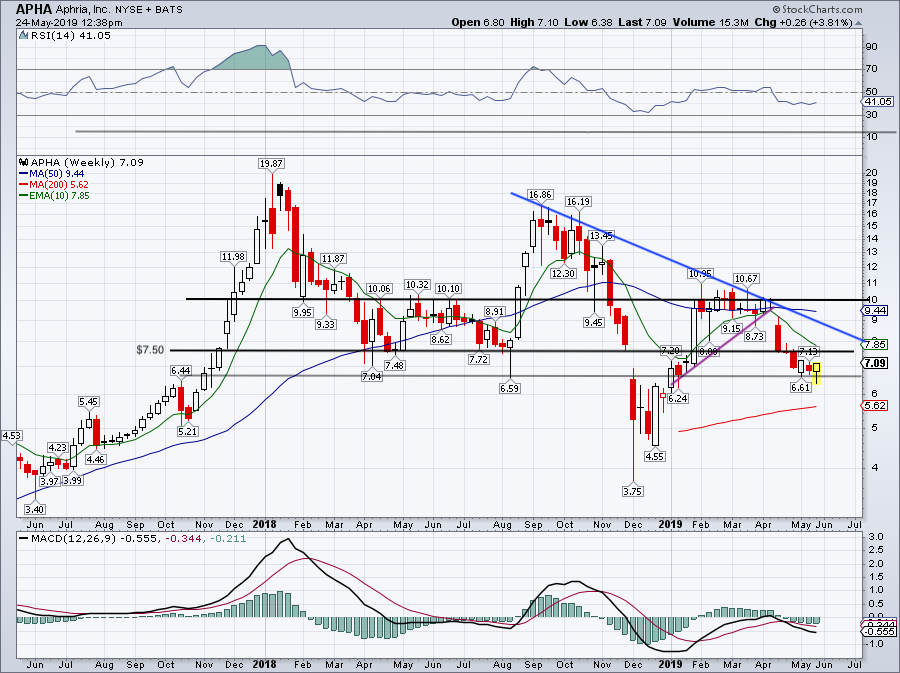The height and width of the screenshot is (673, 900).
Task: Click the 5.45 price label
Action: [88, 402]
